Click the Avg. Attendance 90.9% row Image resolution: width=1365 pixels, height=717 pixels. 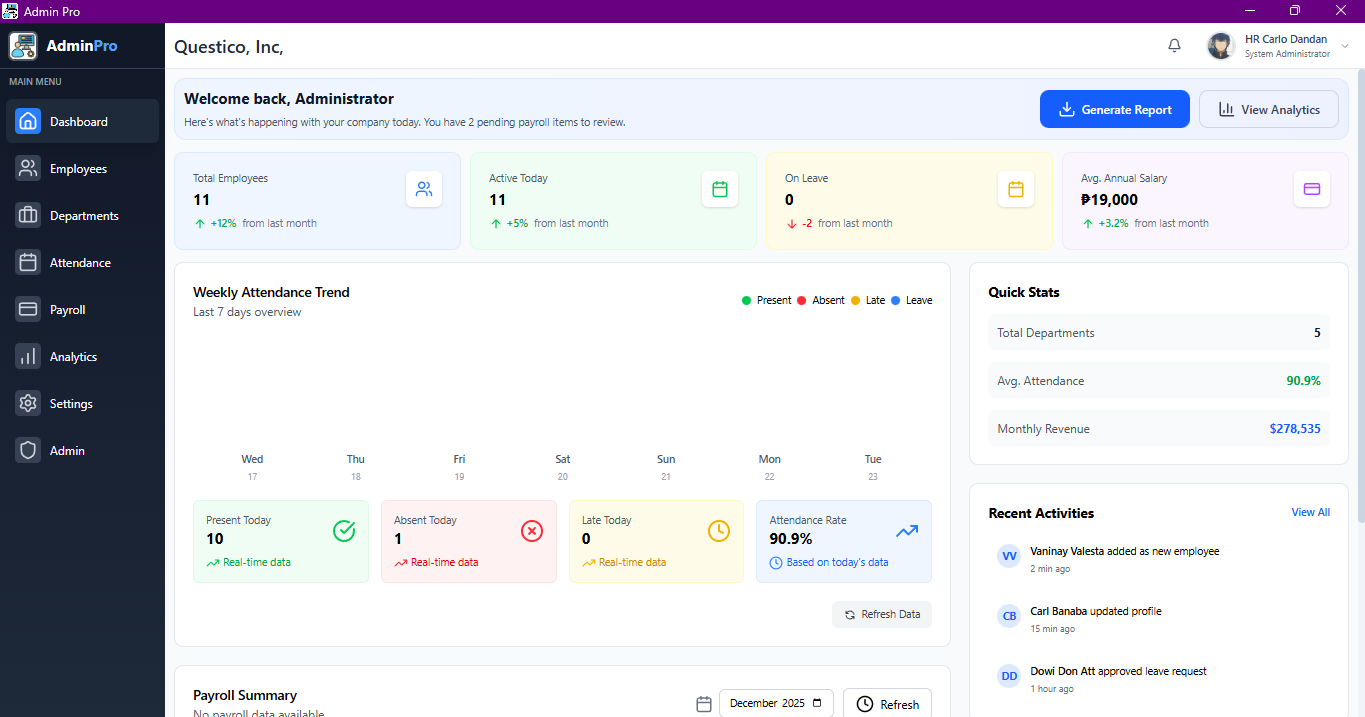click(x=1159, y=381)
